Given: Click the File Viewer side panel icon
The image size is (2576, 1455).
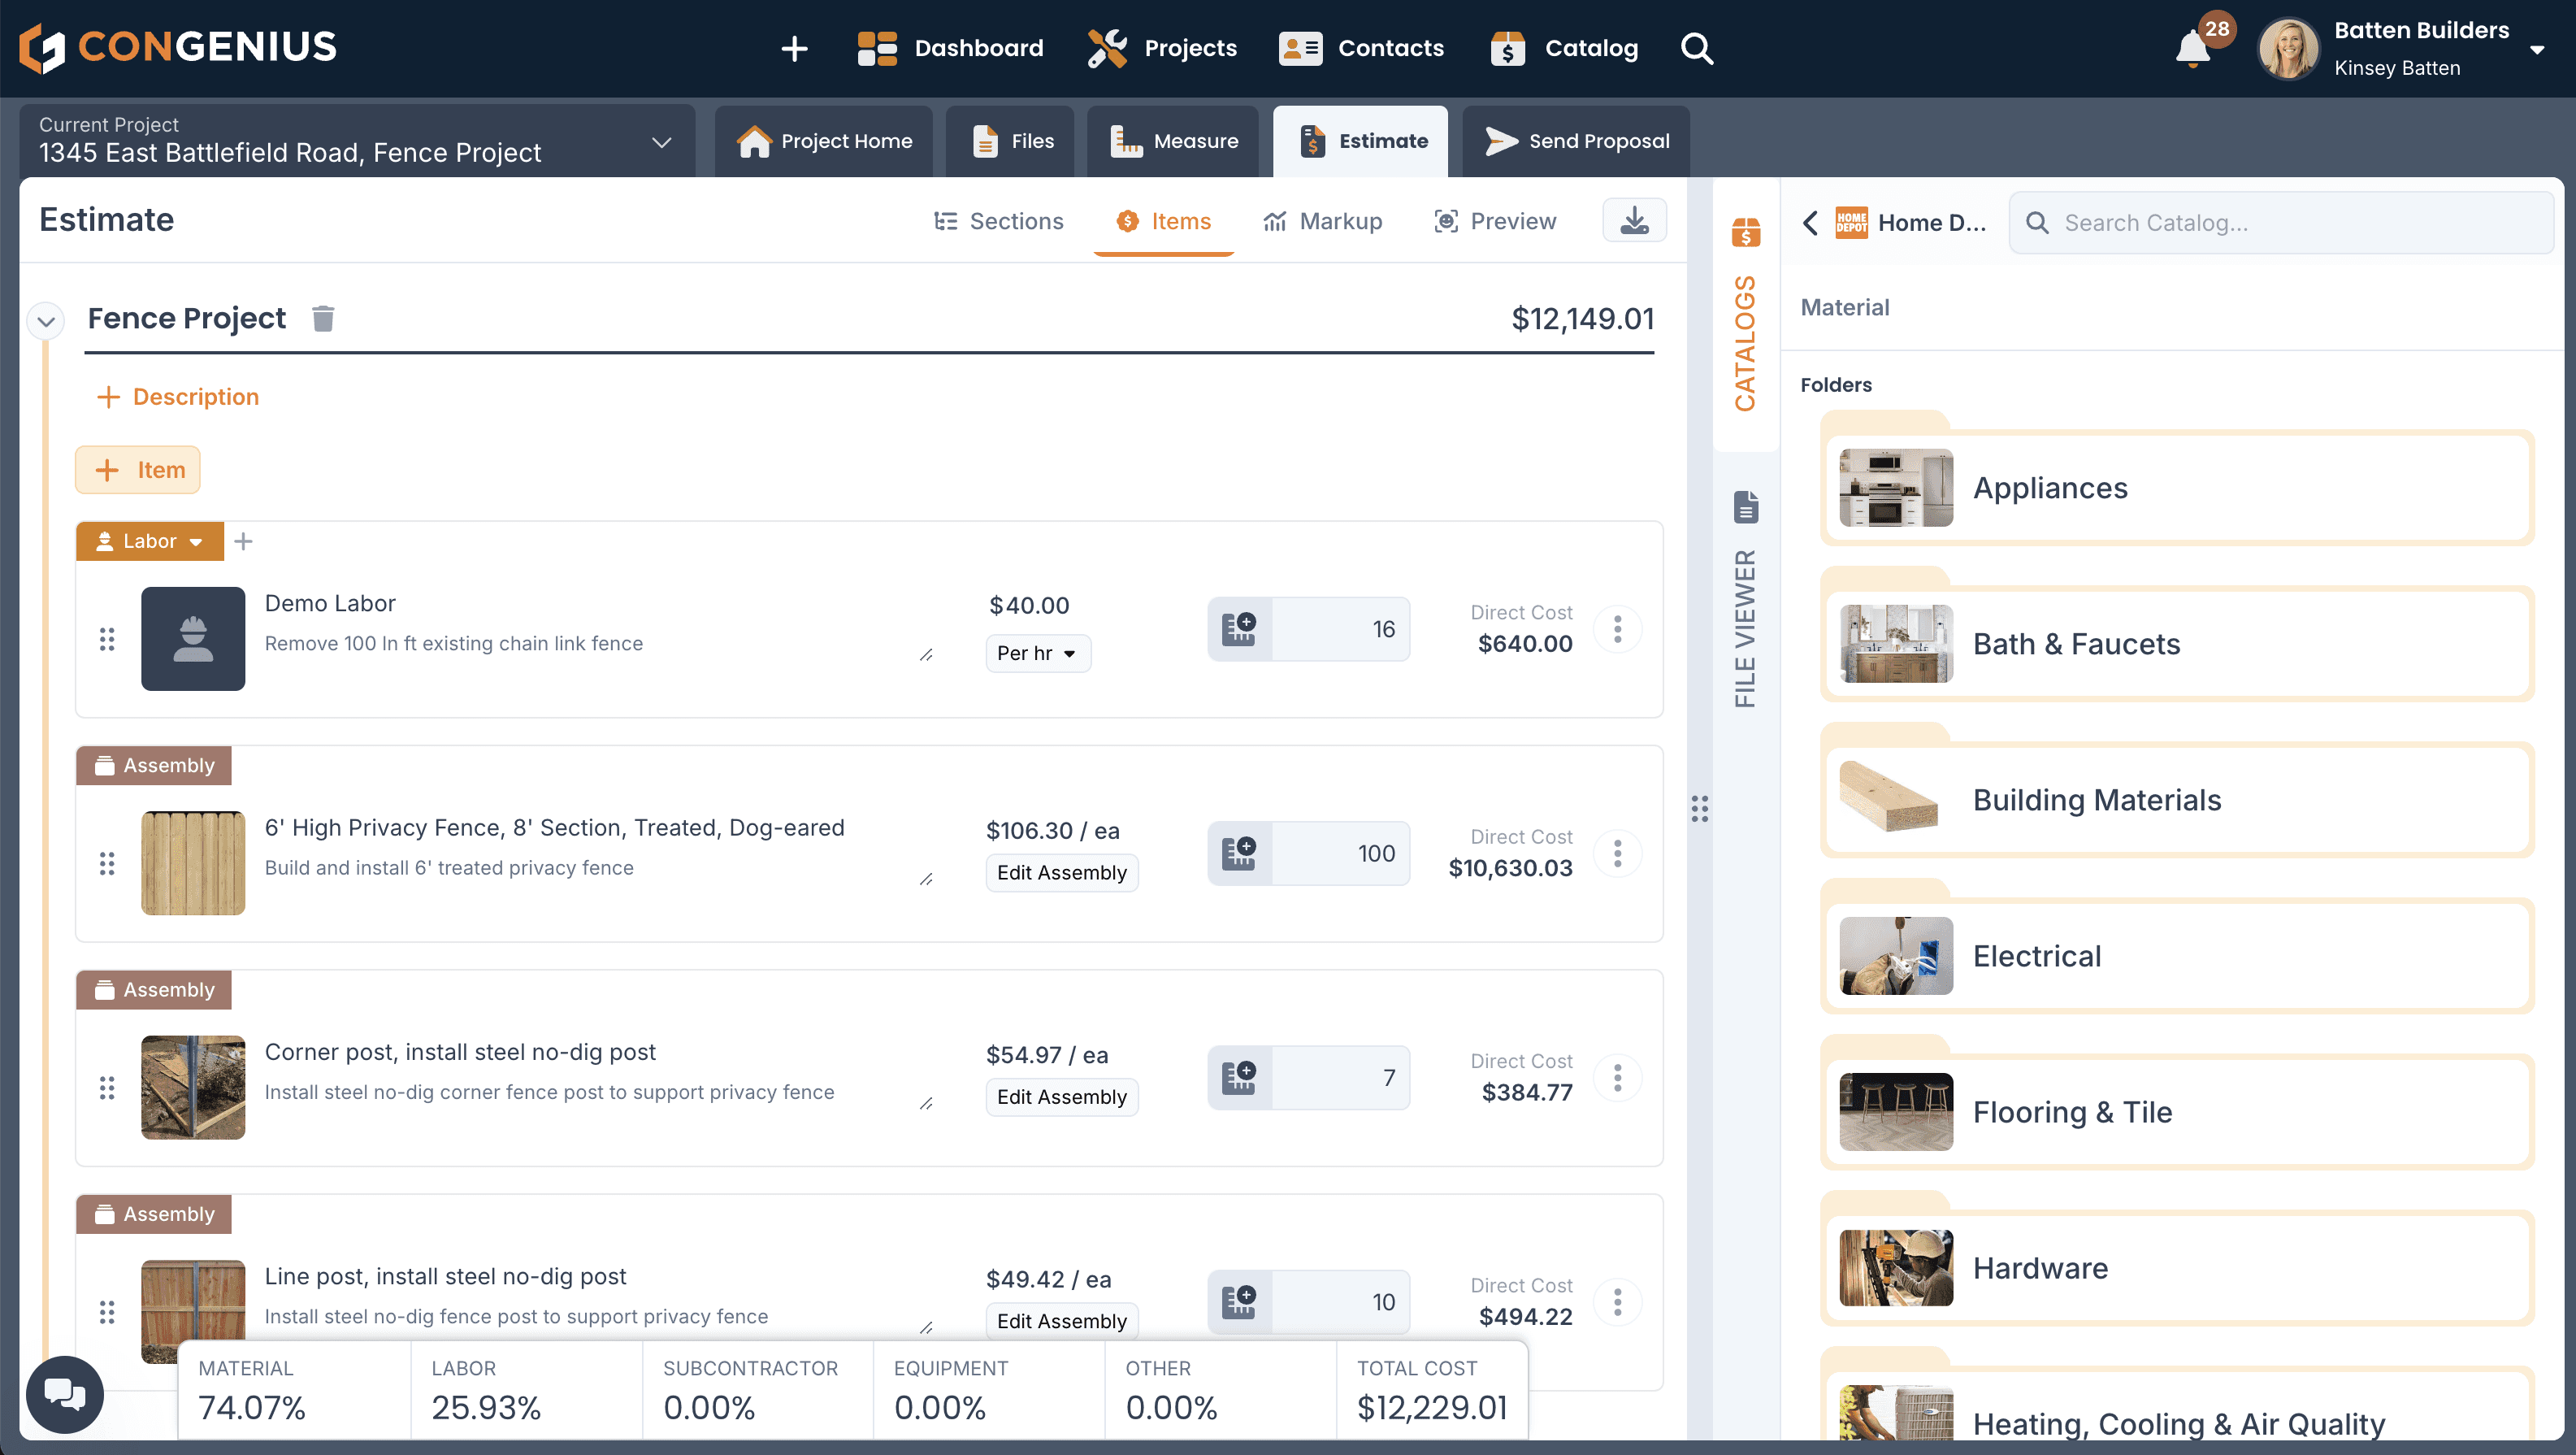Looking at the screenshot, I should tap(1746, 507).
